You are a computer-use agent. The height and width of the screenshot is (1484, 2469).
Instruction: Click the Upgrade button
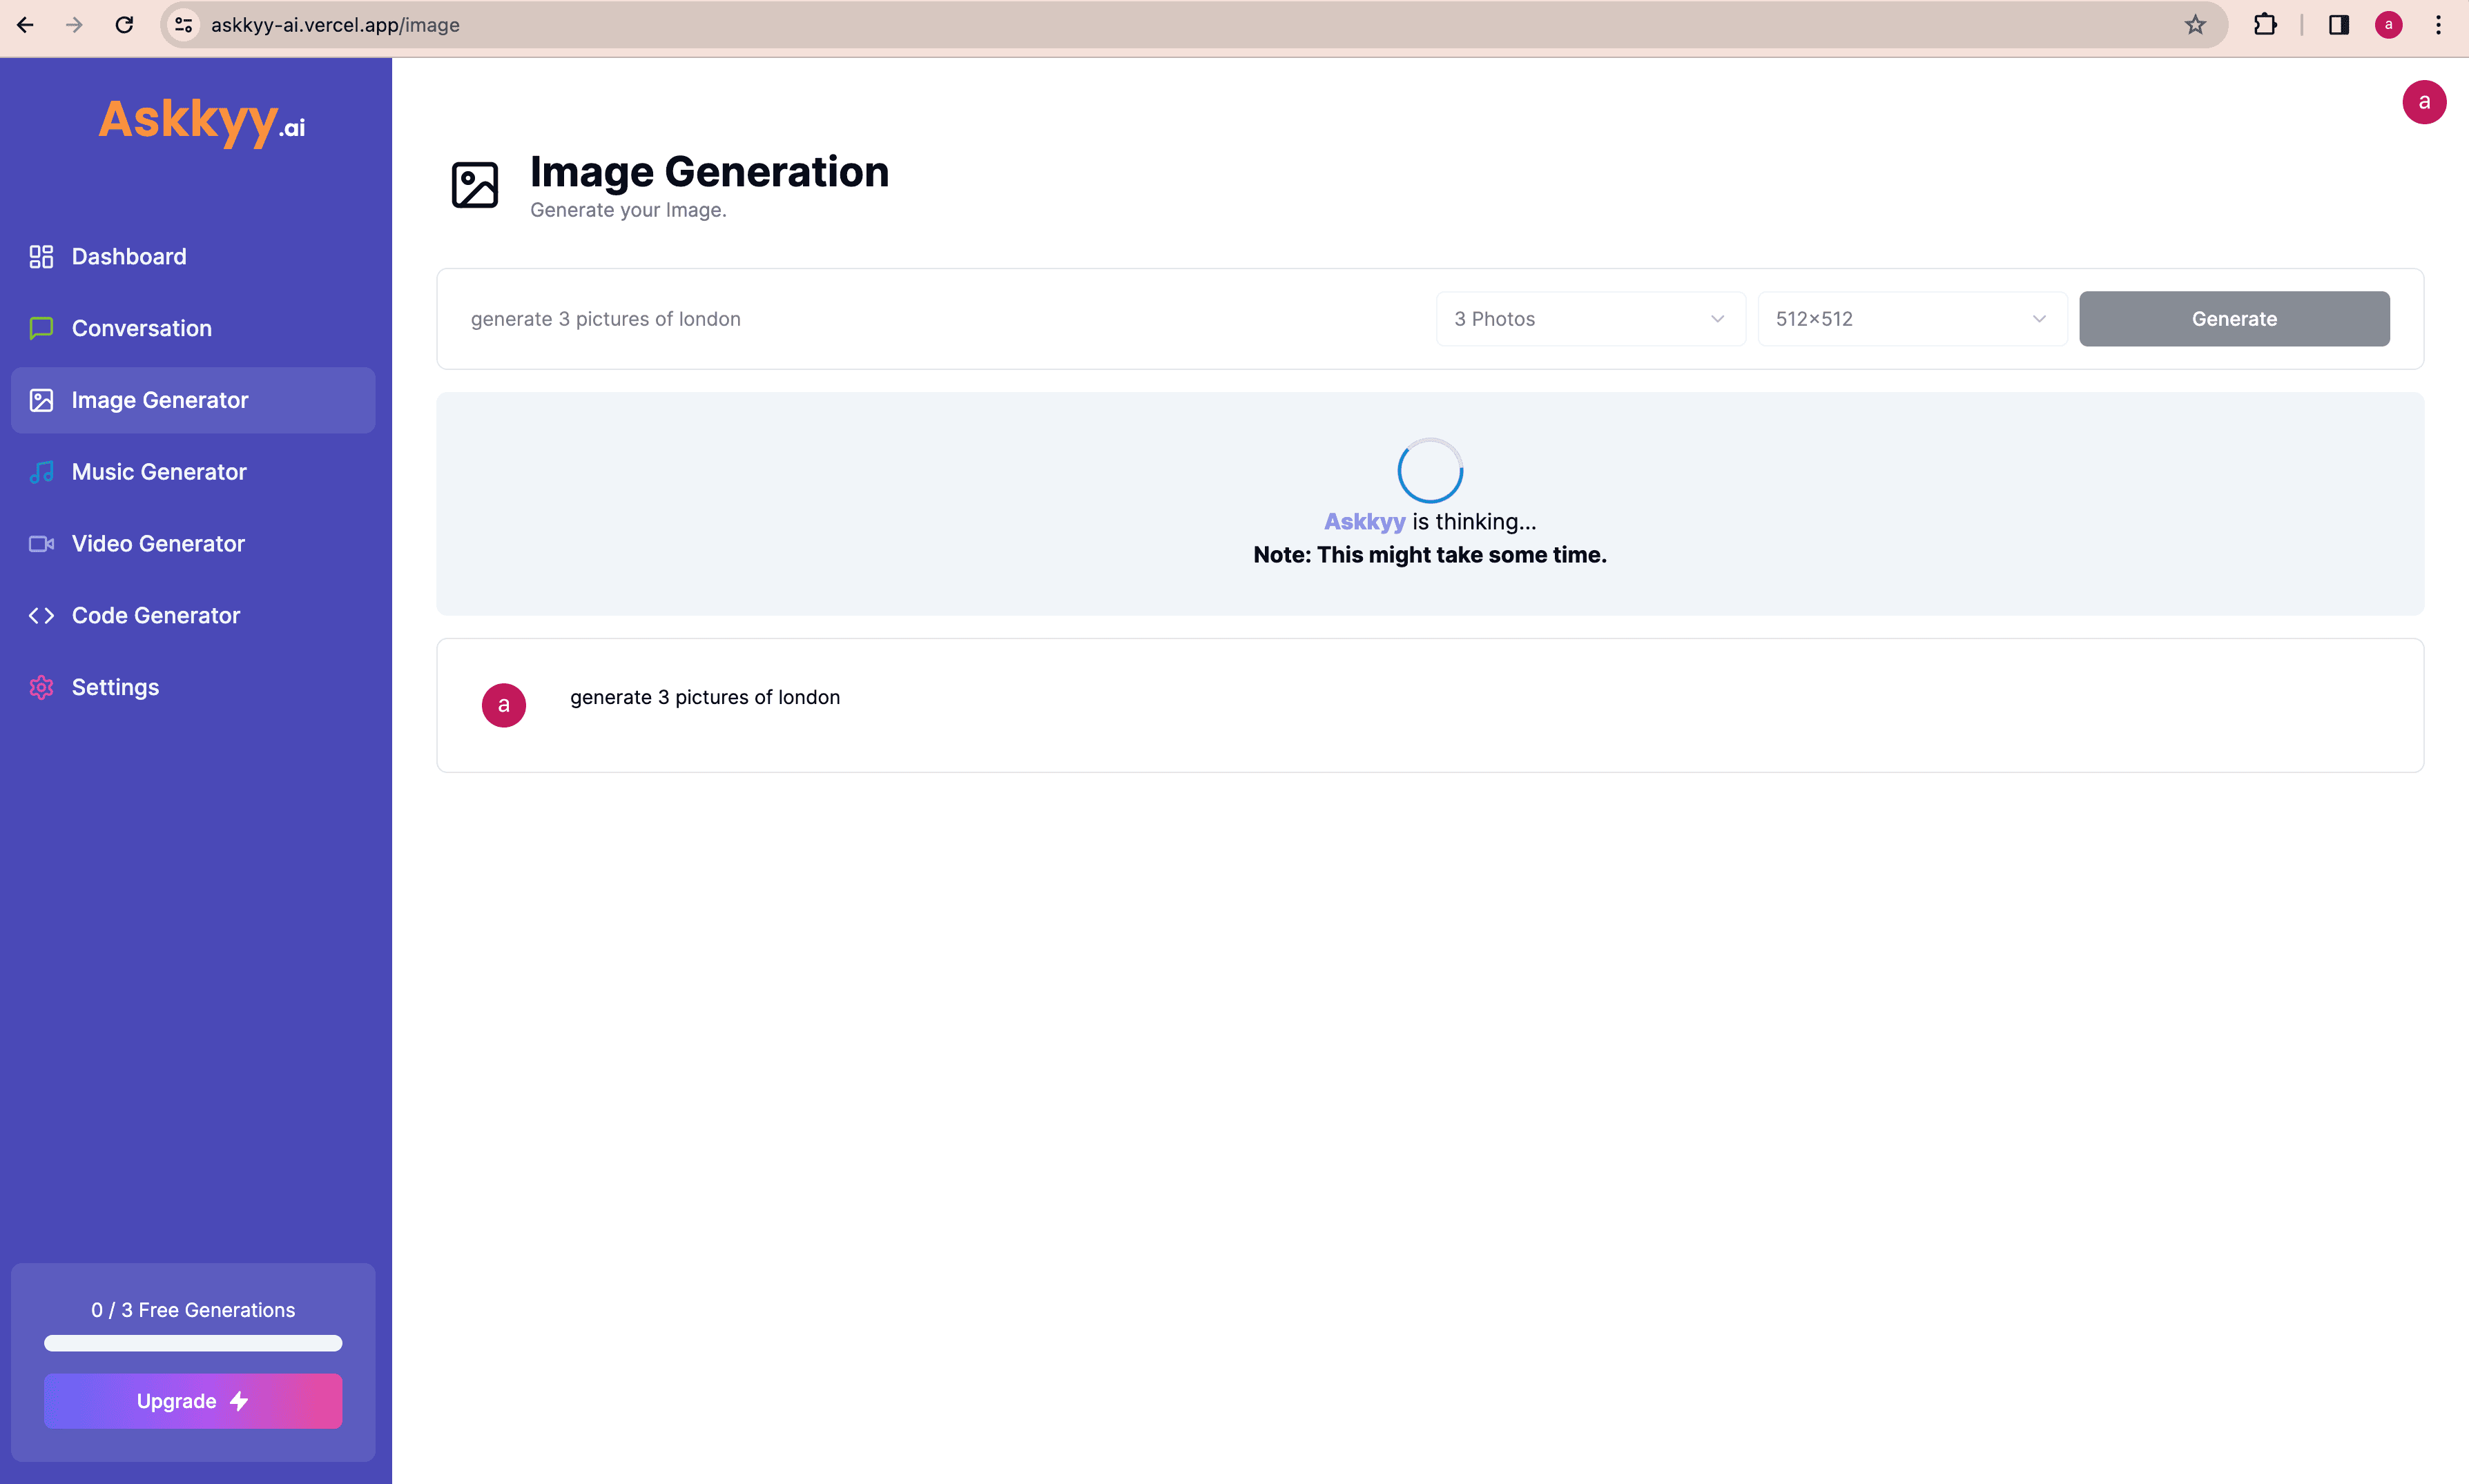pos(193,1401)
